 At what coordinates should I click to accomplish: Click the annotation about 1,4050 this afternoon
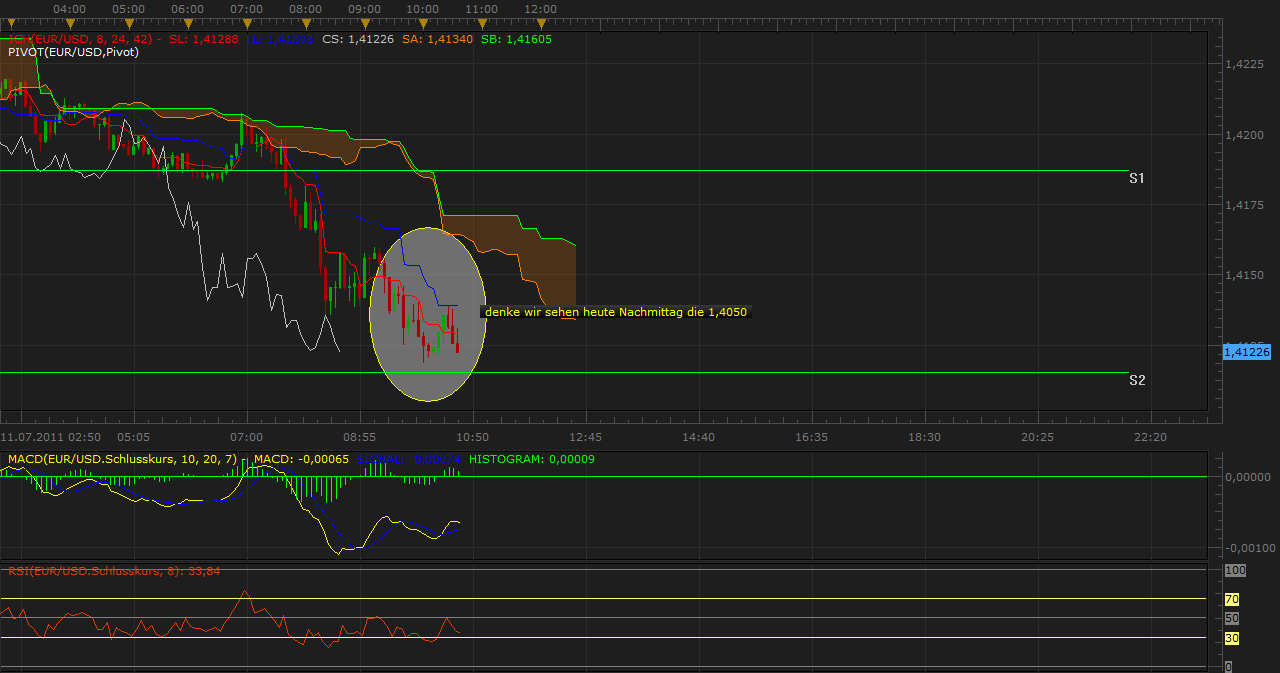[x=615, y=311]
